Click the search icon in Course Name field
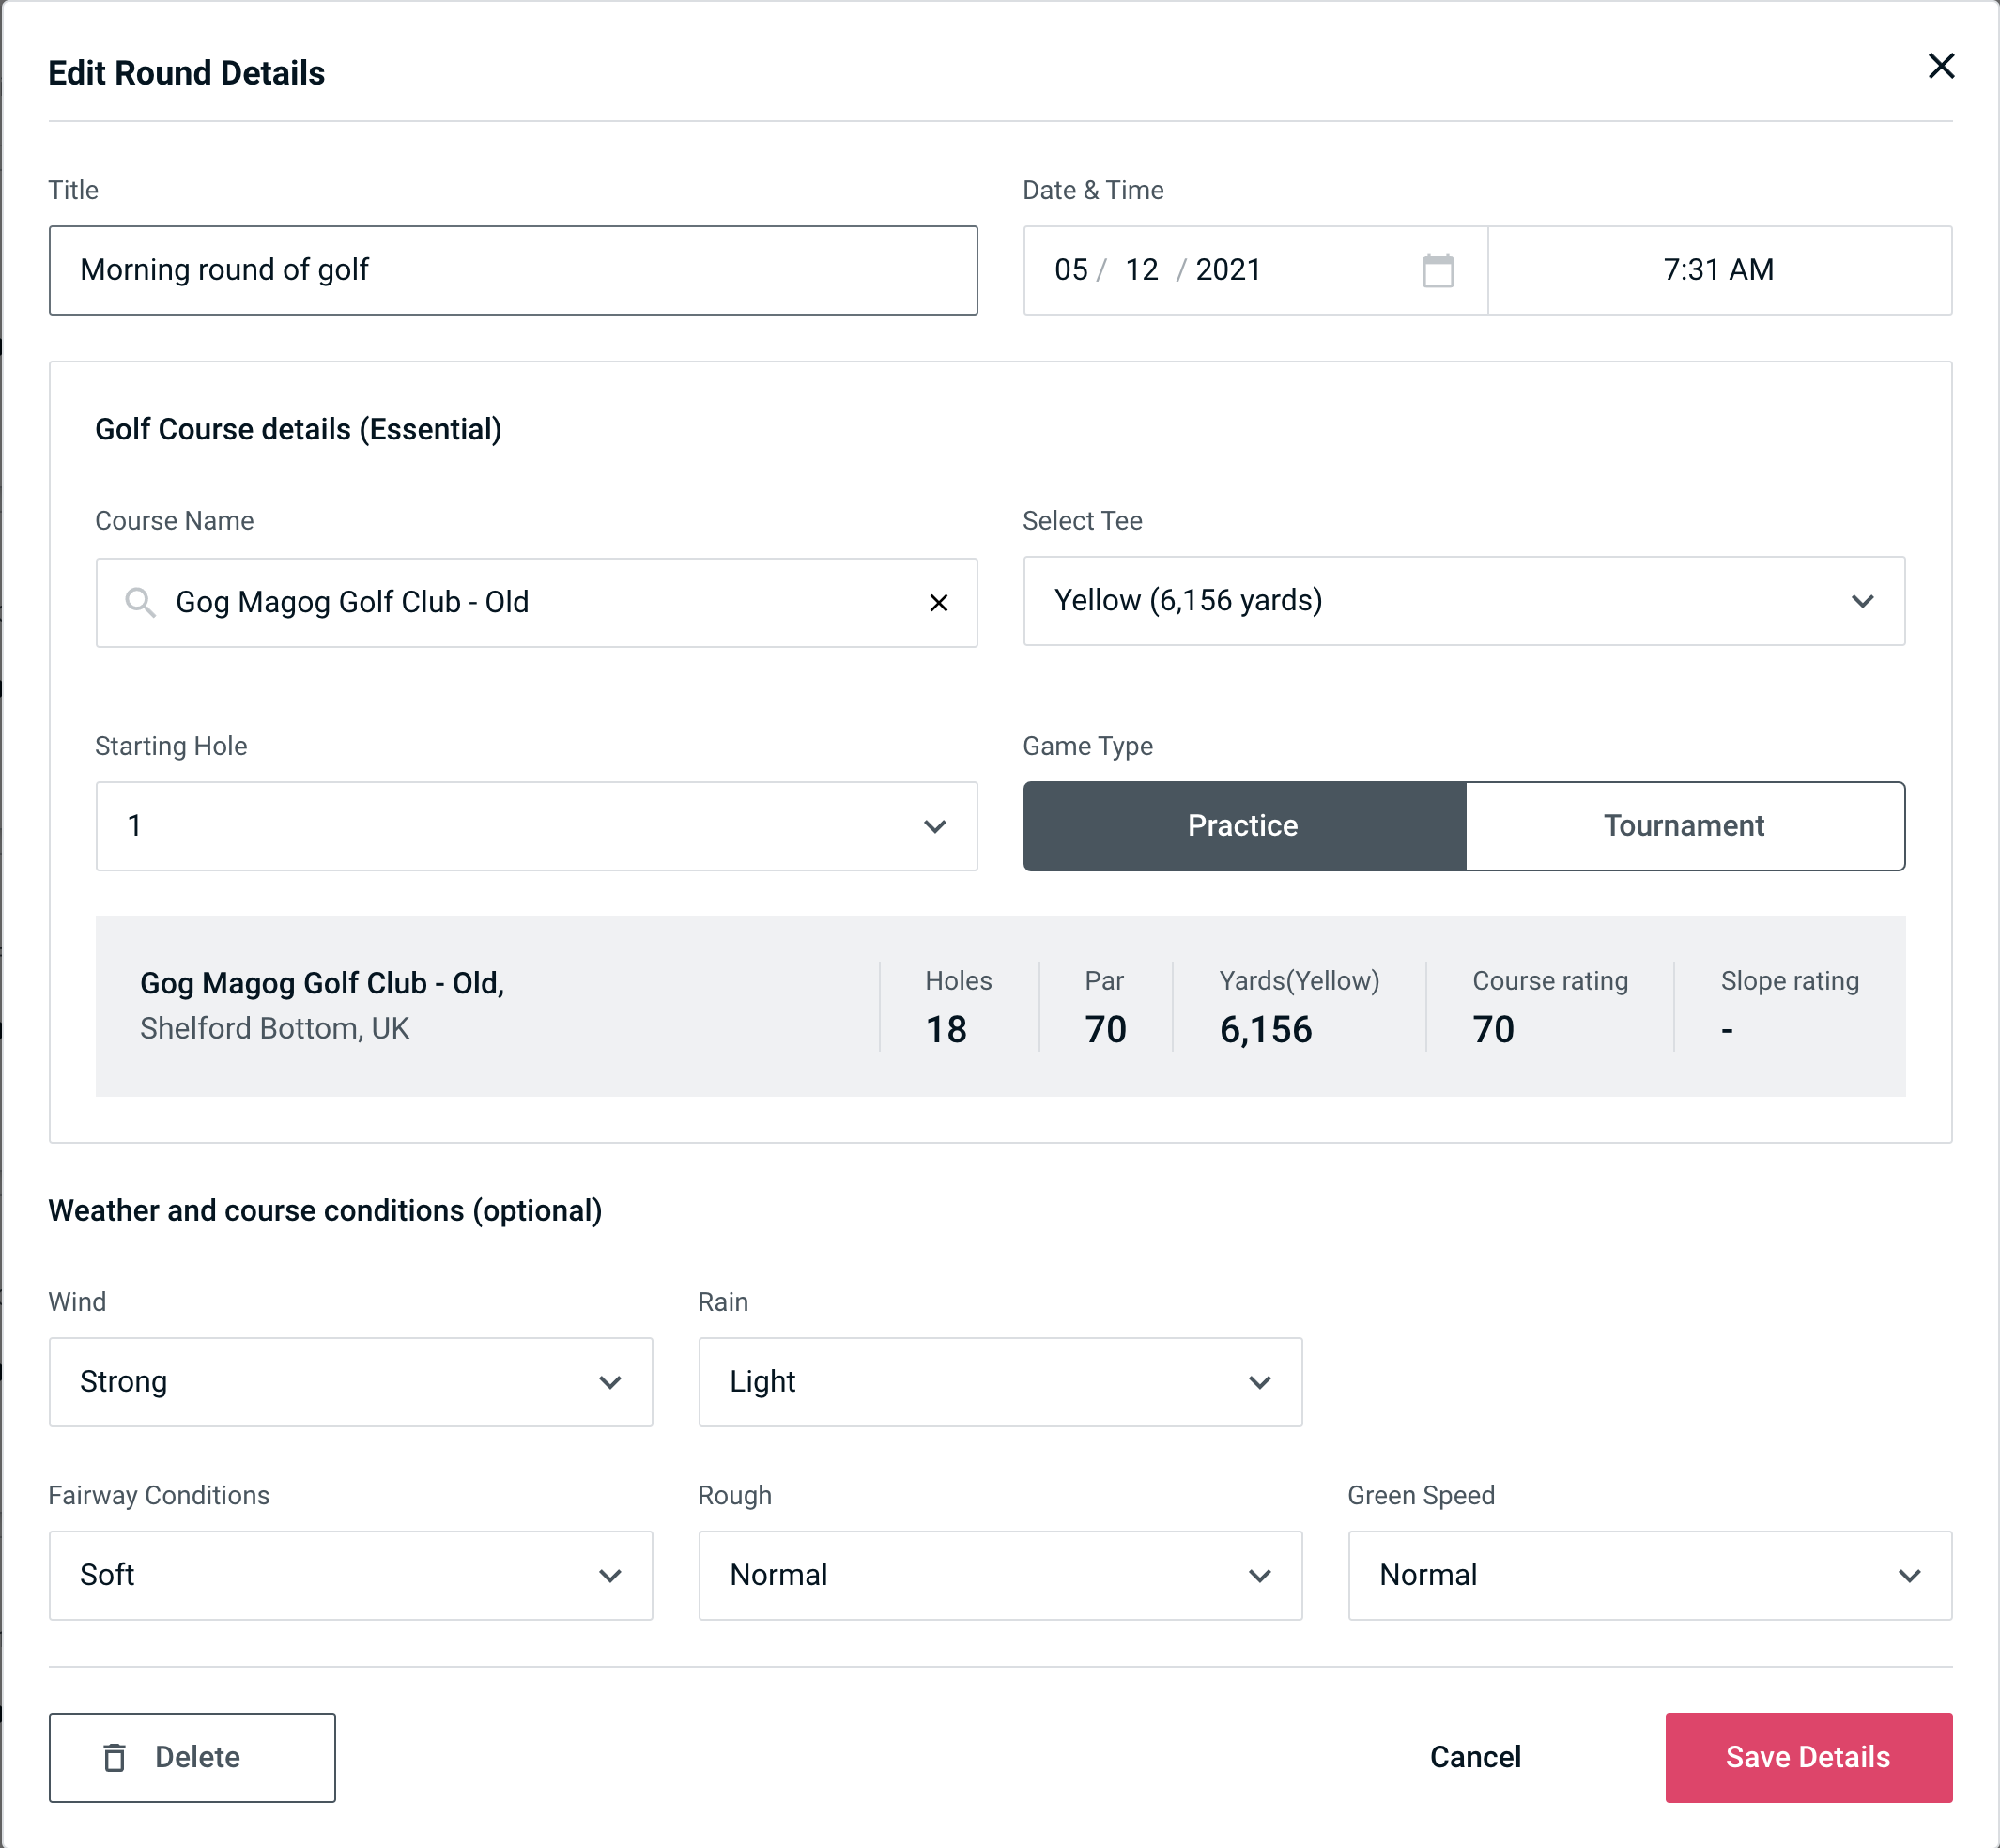This screenshot has height=1848, width=2000. [x=138, y=603]
